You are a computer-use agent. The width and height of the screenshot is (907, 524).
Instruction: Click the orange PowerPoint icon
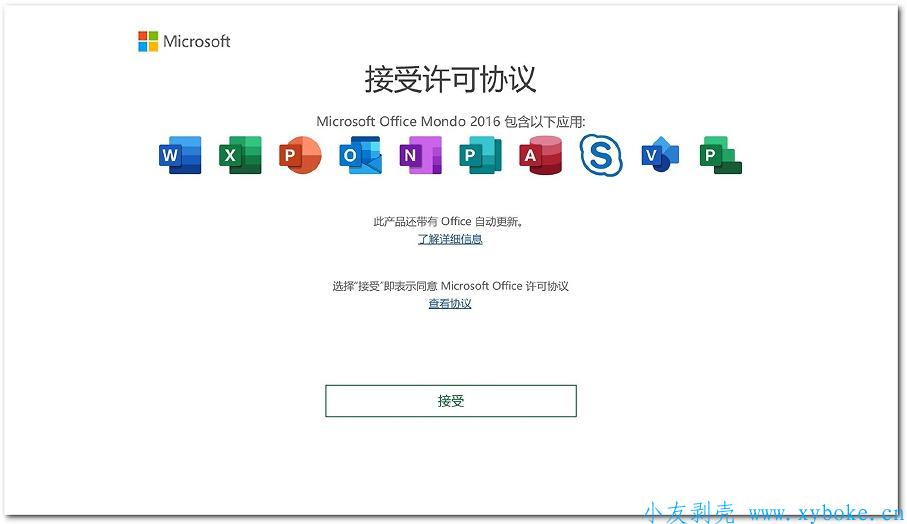tap(300, 156)
